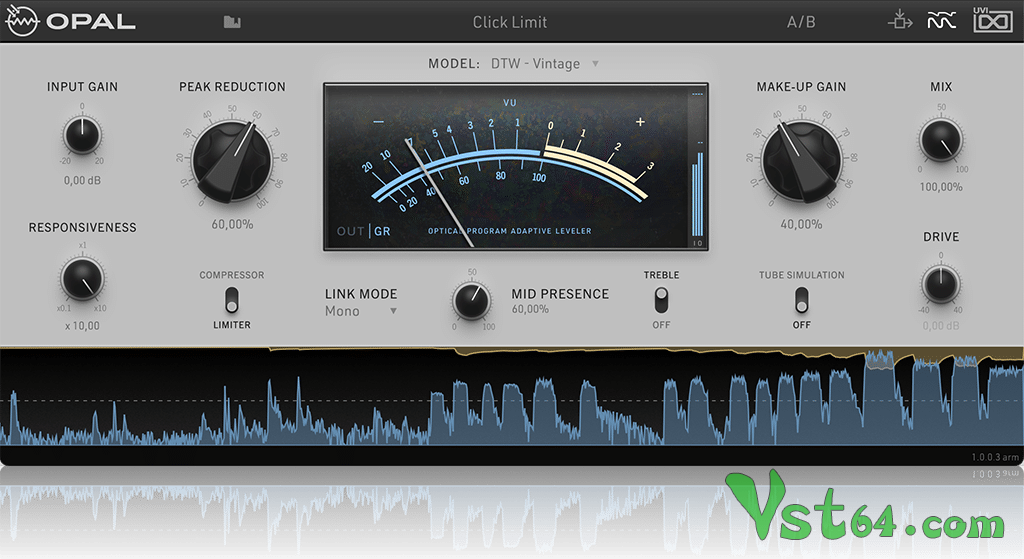Click the Drive knob

[x=941, y=285]
